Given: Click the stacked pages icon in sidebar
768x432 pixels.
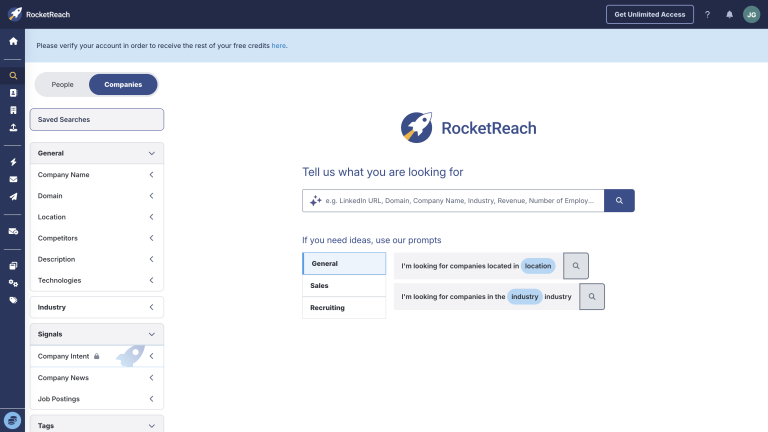Looking at the screenshot, I should click(x=13, y=265).
